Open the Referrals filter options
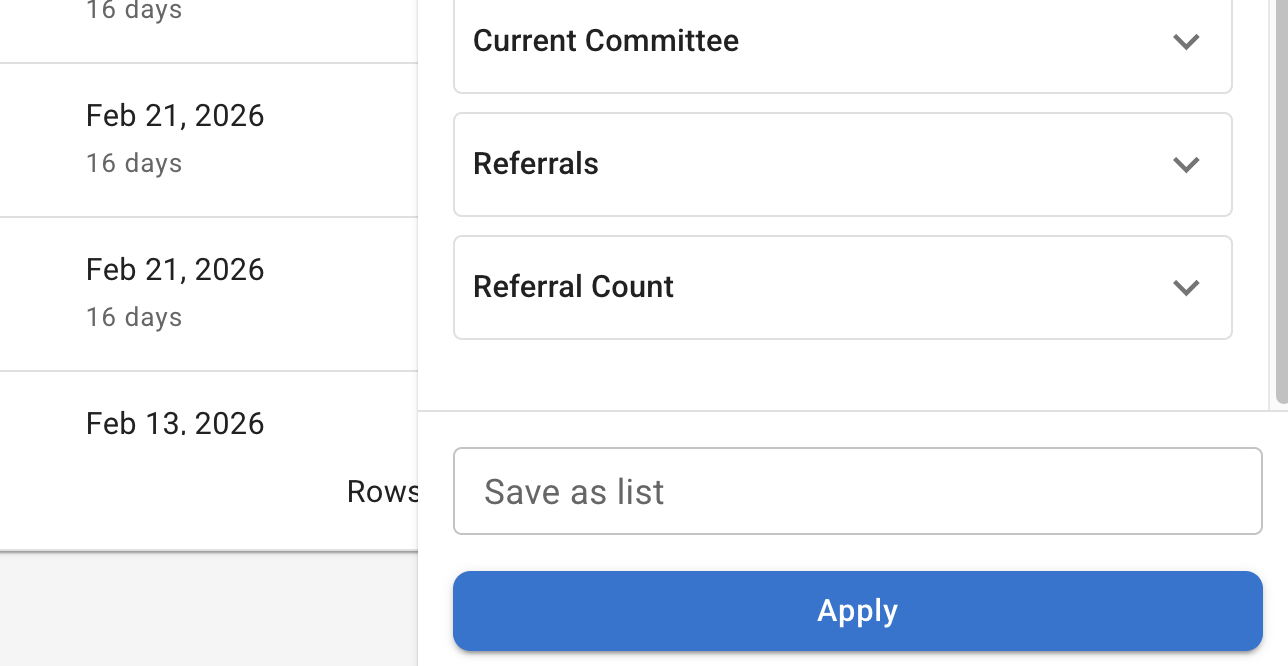The height and width of the screenshot is (666, 1288). [x=842, y=164]
